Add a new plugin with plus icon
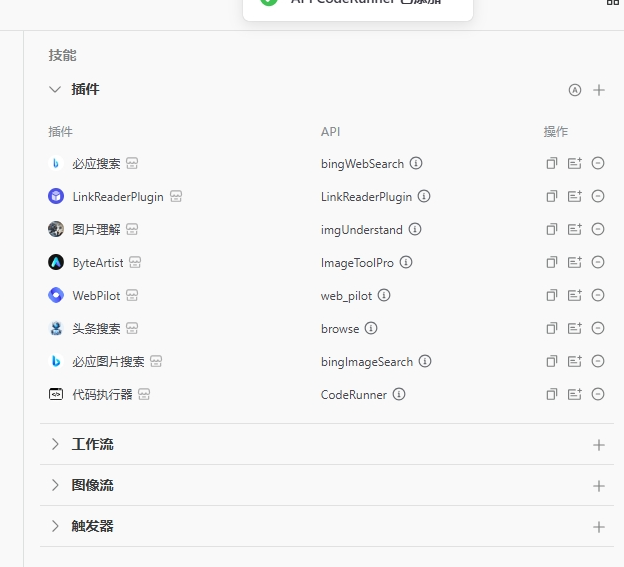 point(599,90)
